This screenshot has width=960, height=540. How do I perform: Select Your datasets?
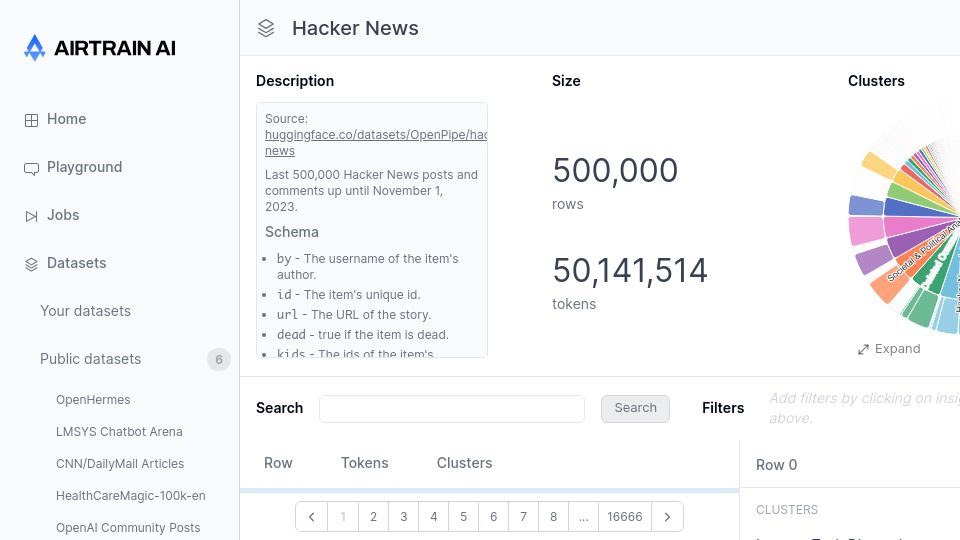click(x=86, y=311)
